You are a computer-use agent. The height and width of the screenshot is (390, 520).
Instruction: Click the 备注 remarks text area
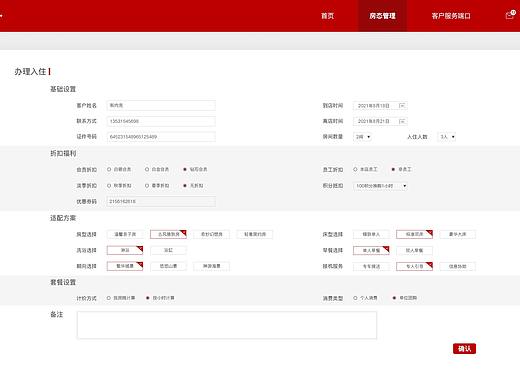tap(227, 325)
